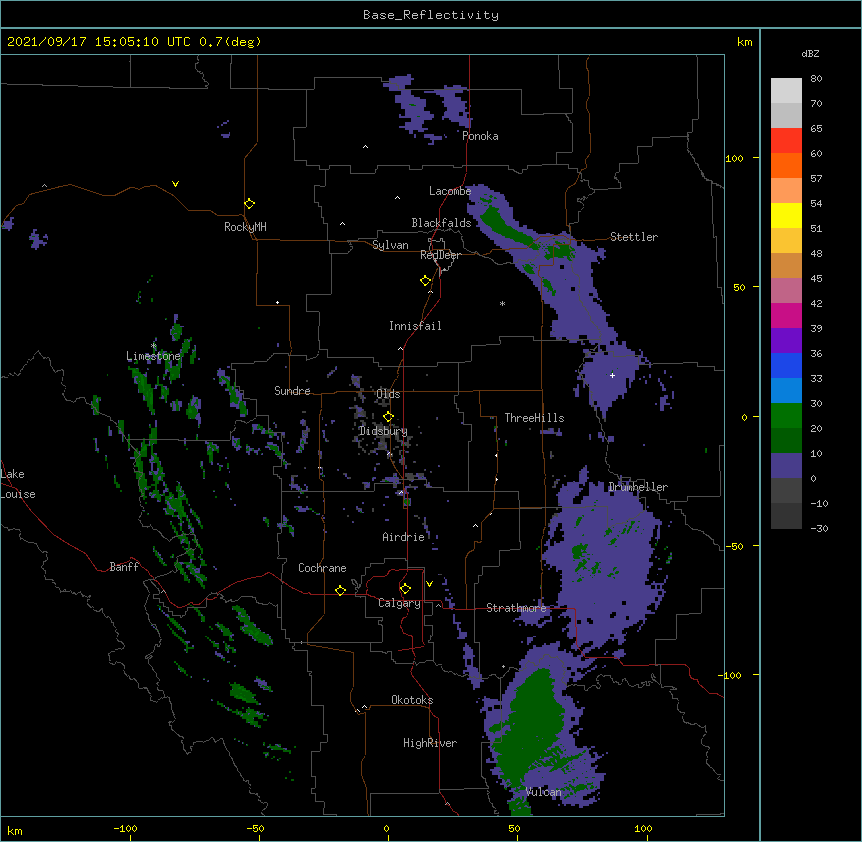862x842 pixels.
Task: Click the white asterisk above the Limestone label
Action: pos(153,346)
